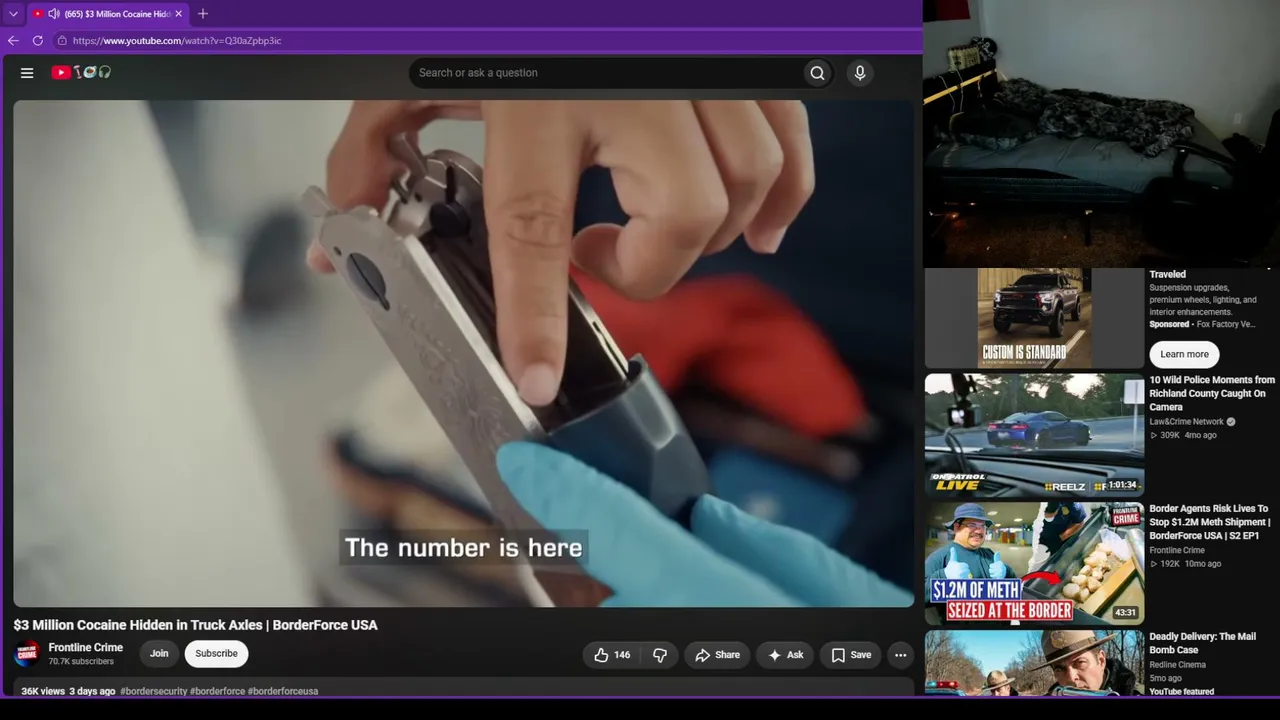This screenshot has width=1280, height=720.
Task: Open the sponsored 'Custom Is Standard' truck thumbnail
Action: (x=1034, y=318)
